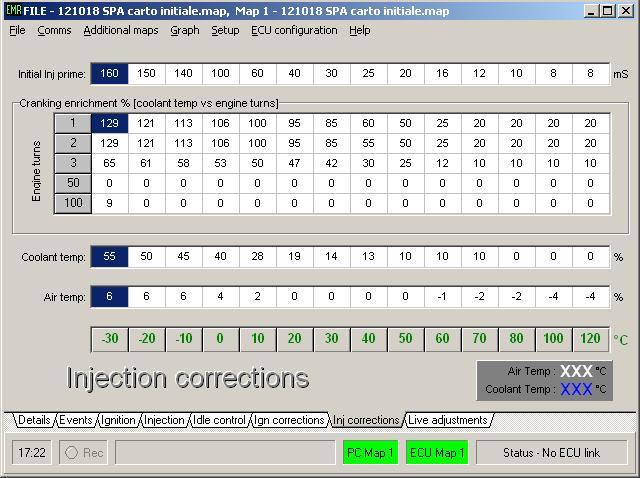Switch to the Details tab
The height and width of the screenshot is (478, 640).
tap(34, 420)
